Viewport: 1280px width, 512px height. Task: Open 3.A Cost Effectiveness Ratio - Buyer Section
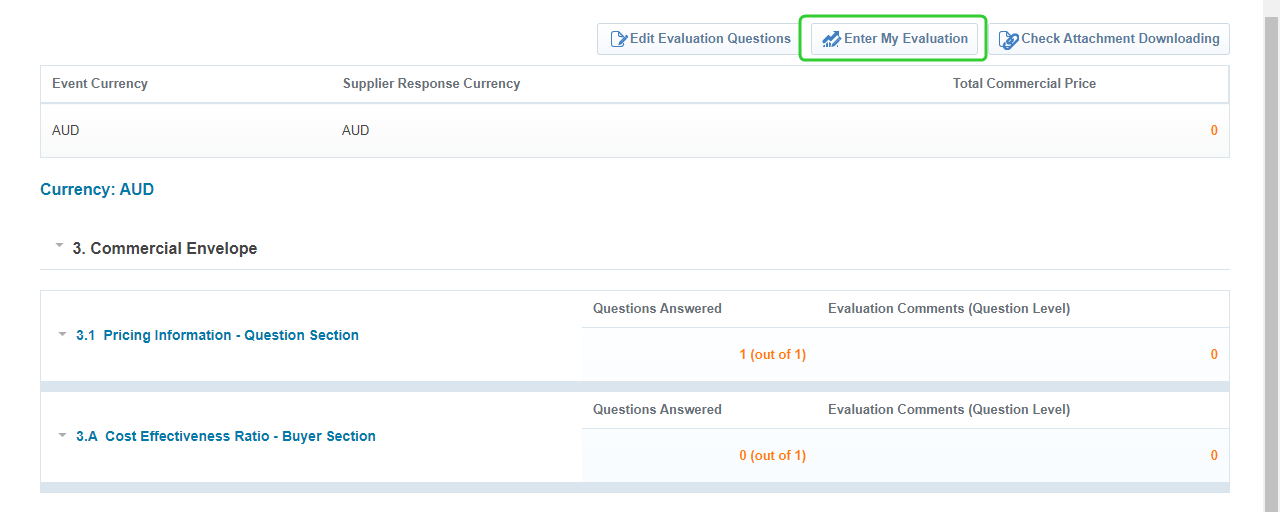[x=239, y=436]
